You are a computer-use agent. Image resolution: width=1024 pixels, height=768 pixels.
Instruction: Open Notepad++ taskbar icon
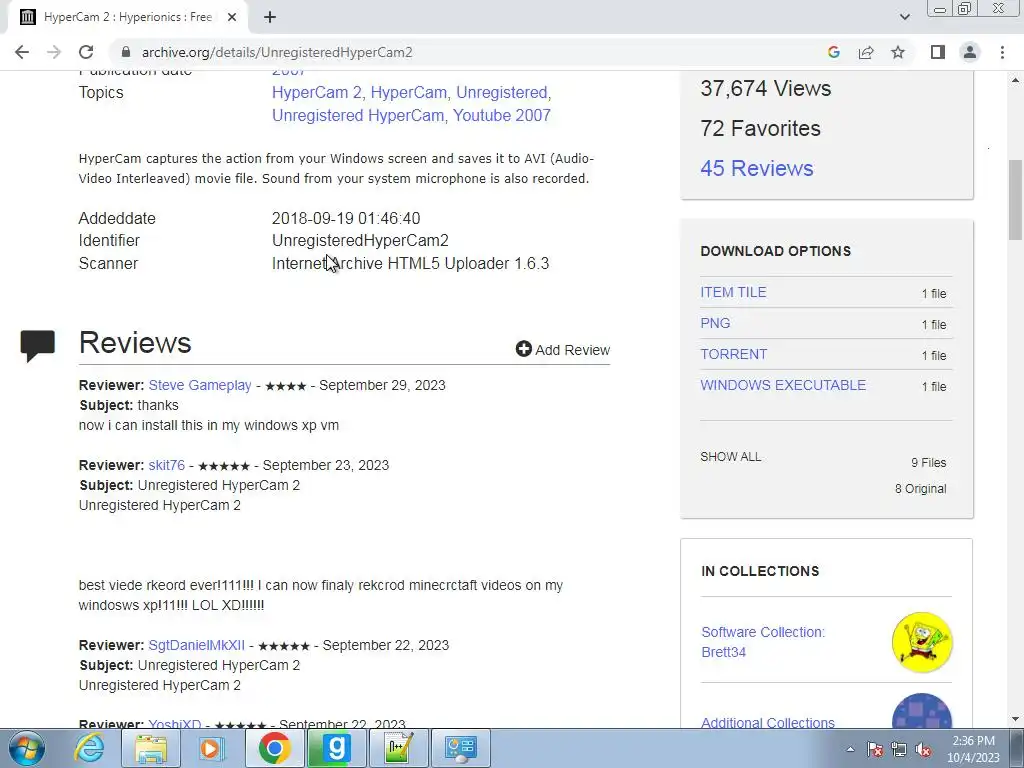point(398,748)
